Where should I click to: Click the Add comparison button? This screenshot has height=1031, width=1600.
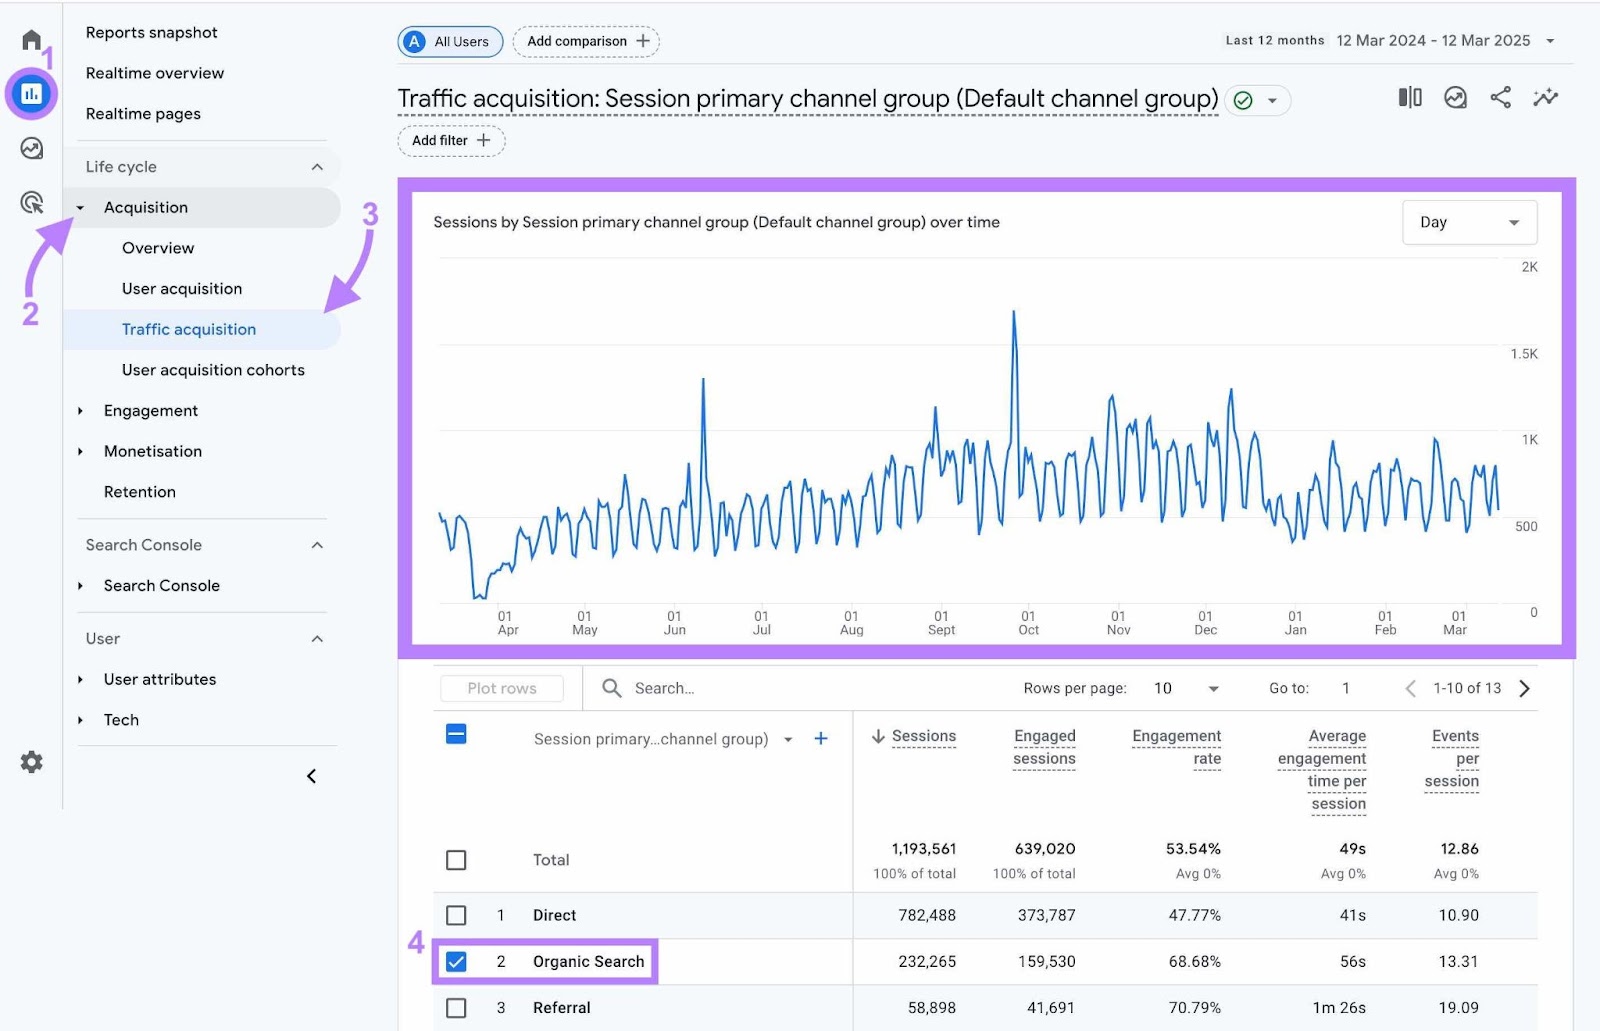[586, 41]
